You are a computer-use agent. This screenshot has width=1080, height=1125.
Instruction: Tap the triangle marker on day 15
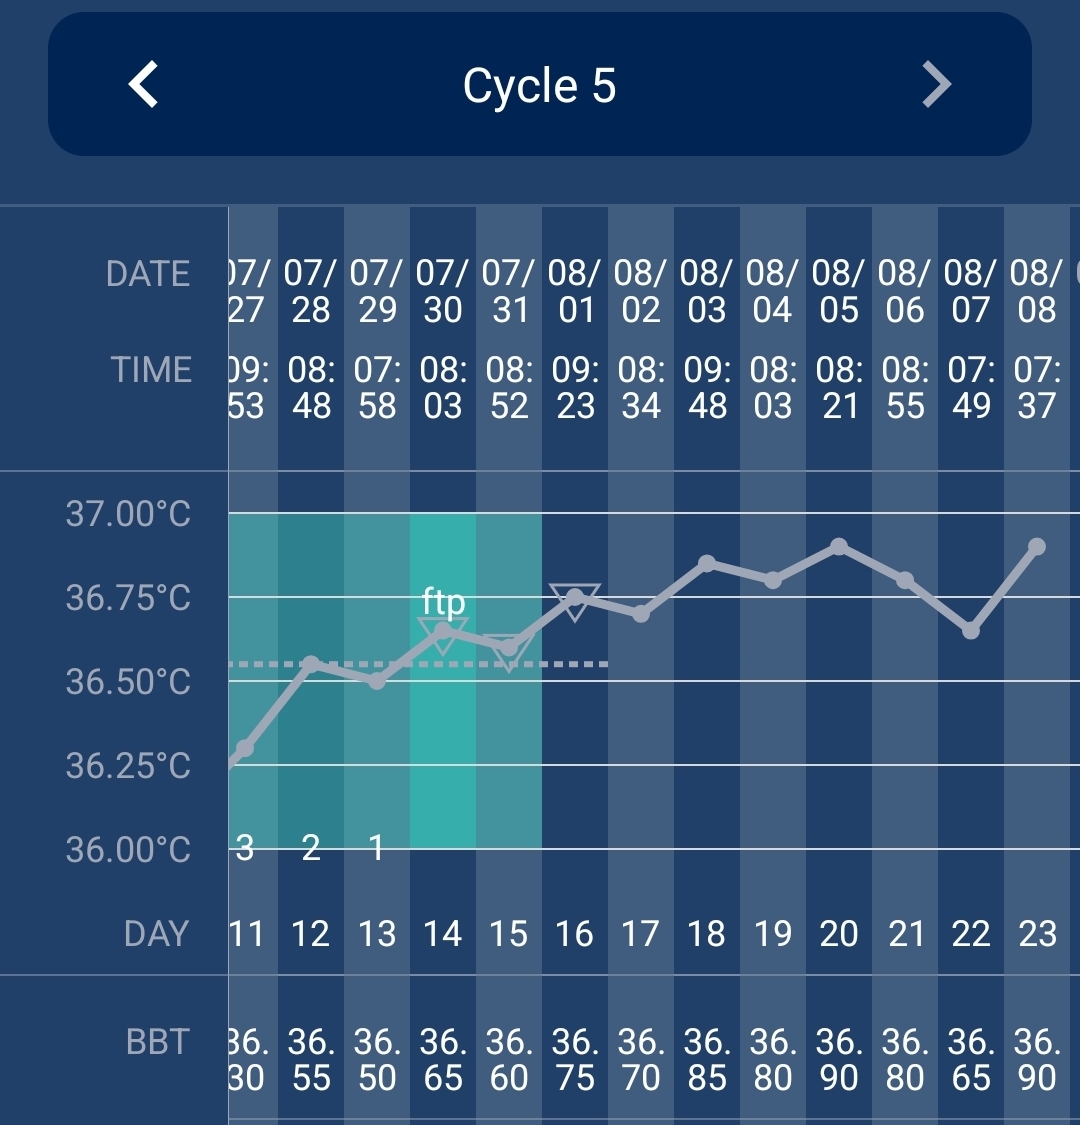coord(509,652)
